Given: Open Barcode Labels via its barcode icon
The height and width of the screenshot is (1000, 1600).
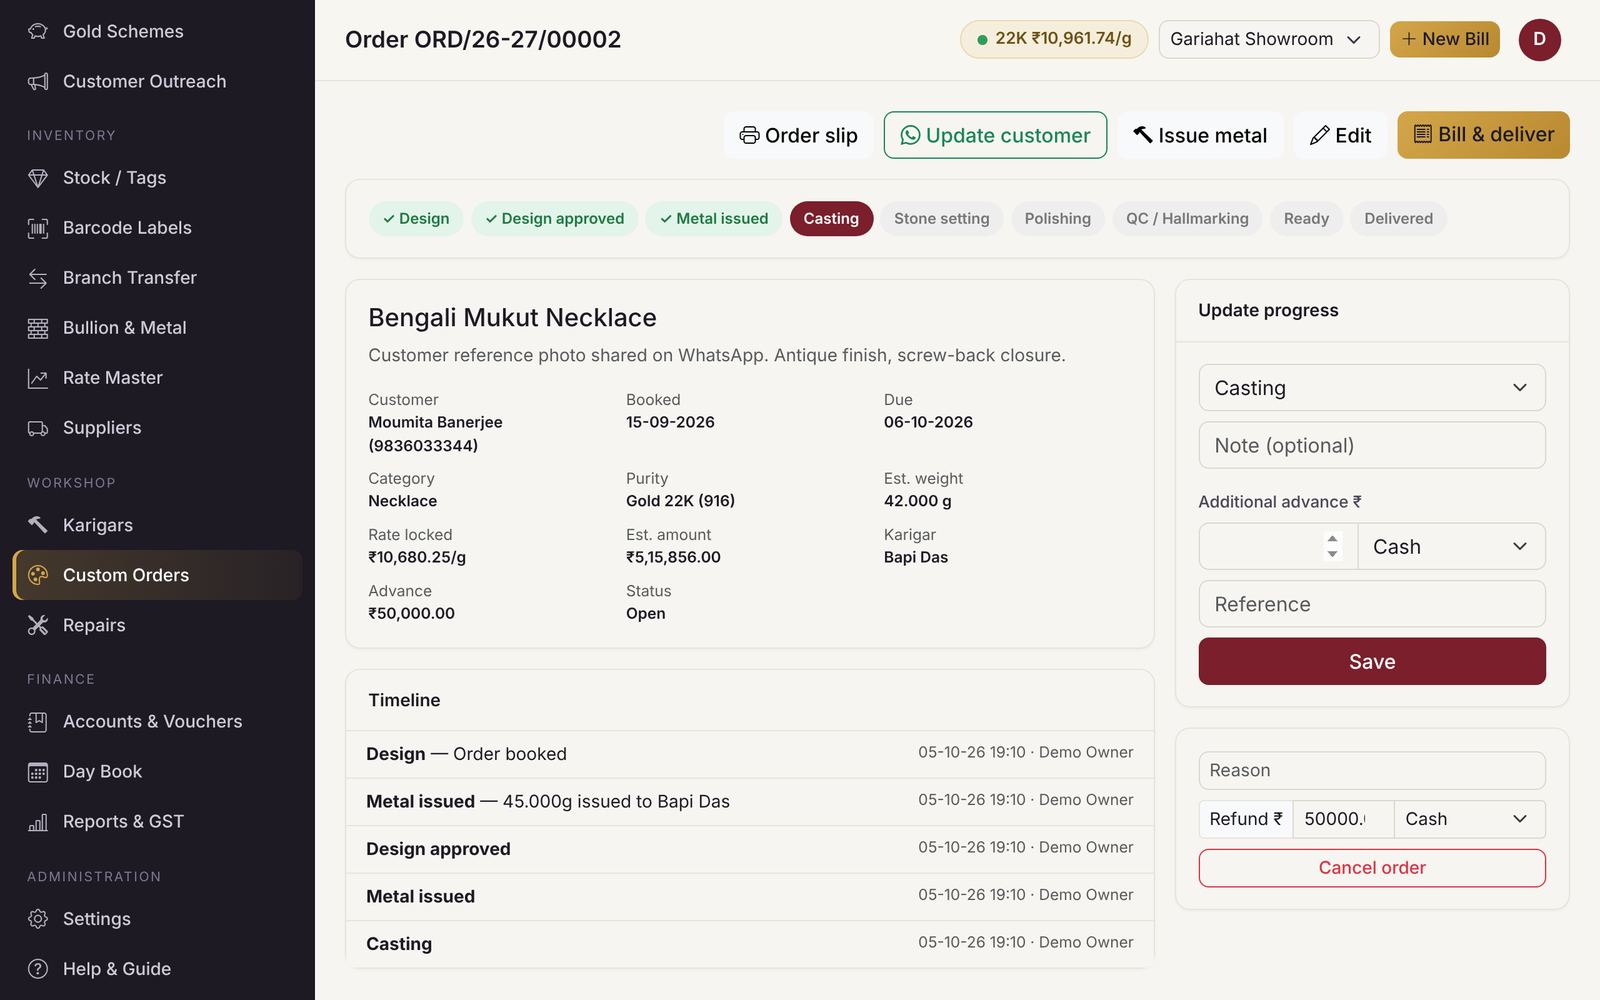Looking at the screenshot, I should (x=38, y=228).
